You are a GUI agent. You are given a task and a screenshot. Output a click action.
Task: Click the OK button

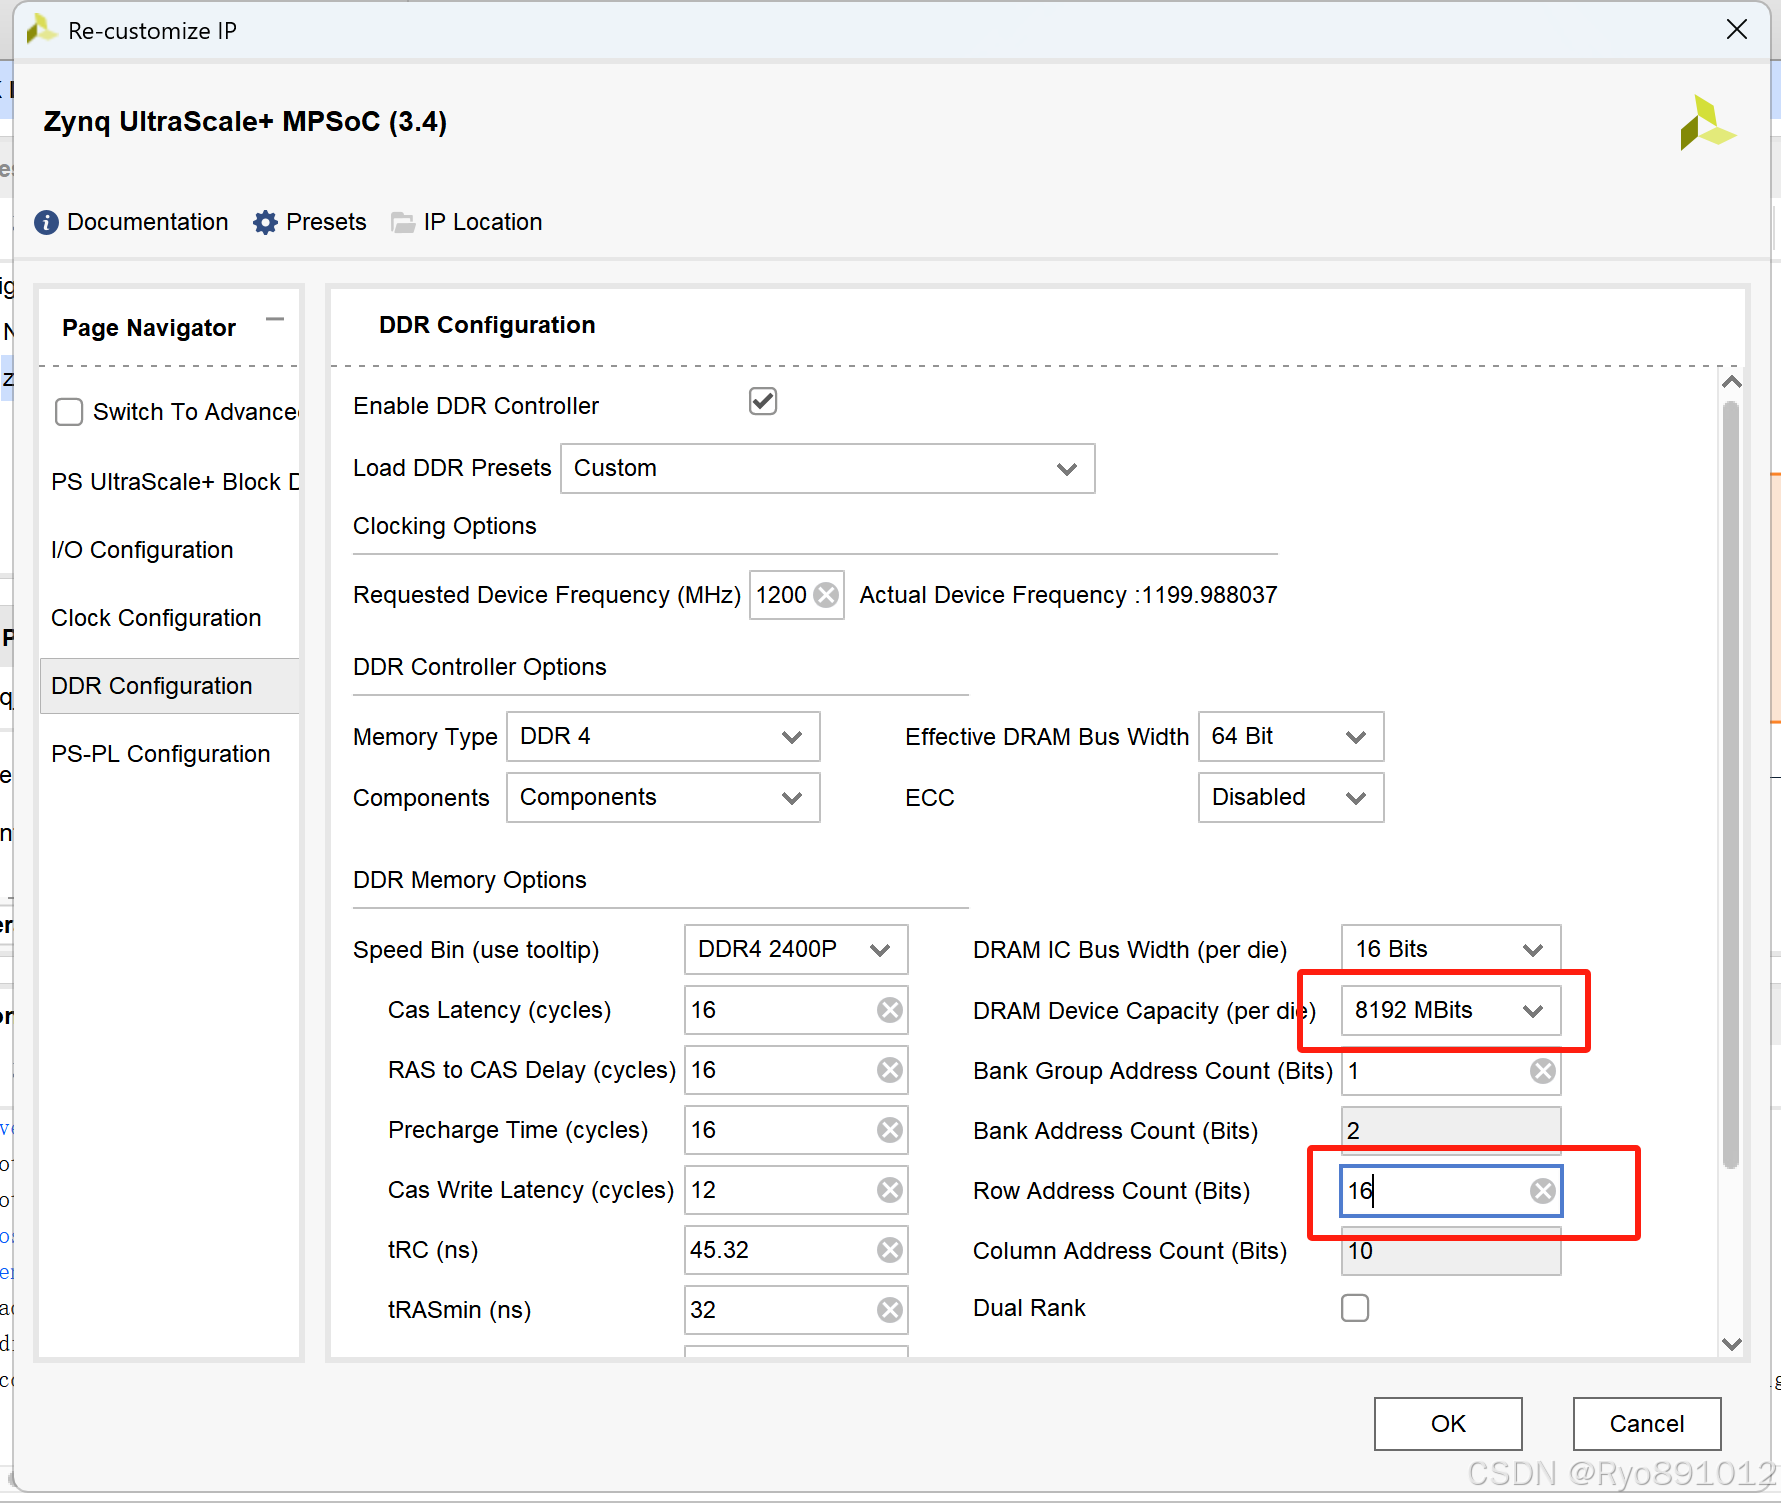(x=1448, y=1424)
